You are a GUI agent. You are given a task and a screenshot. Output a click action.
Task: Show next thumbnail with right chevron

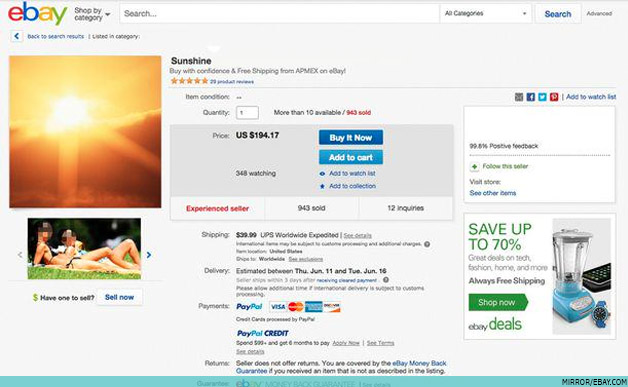point(149,255)
